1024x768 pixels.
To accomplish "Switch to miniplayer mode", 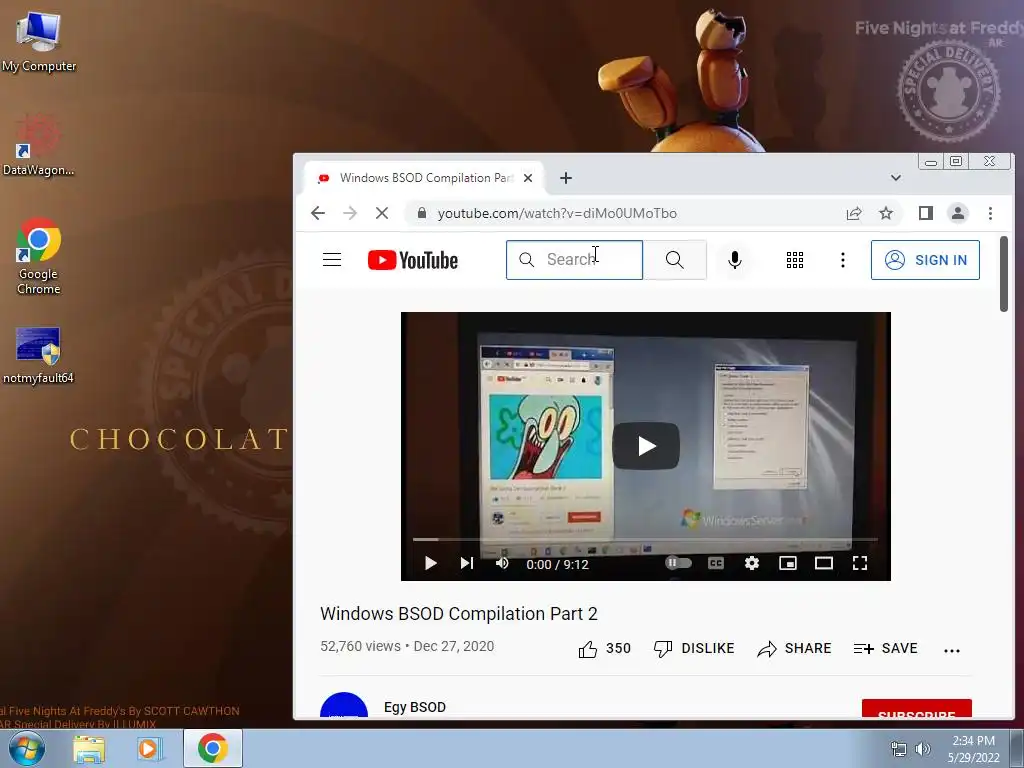I will pos(788,563).
